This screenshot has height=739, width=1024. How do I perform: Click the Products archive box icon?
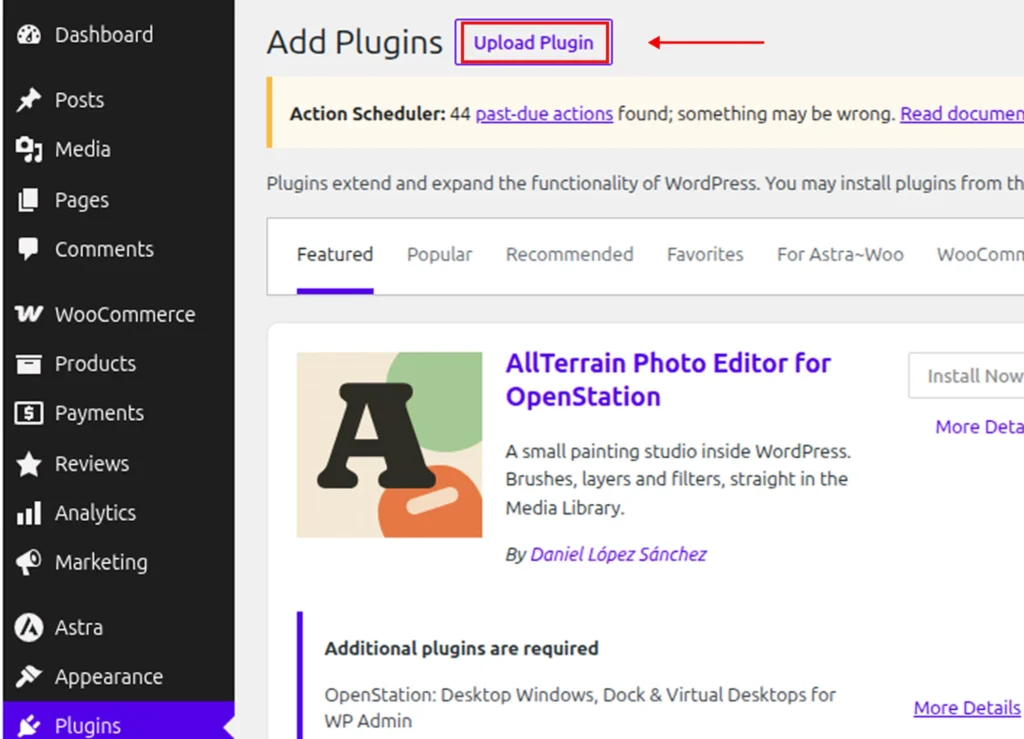(x=29, y=364)
